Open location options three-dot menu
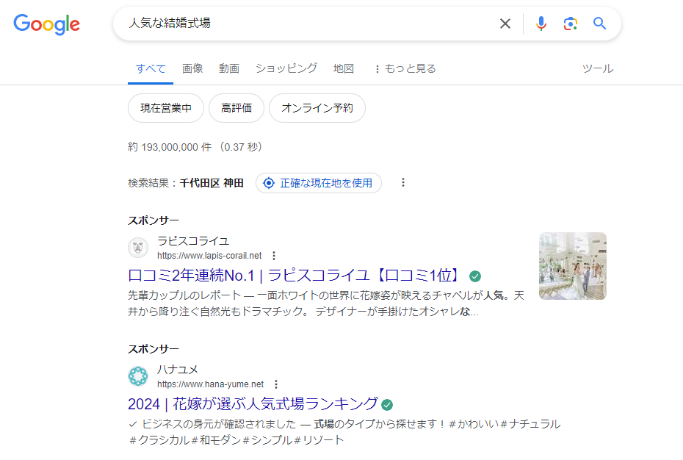The image size is (683, 460). point(403,183)
